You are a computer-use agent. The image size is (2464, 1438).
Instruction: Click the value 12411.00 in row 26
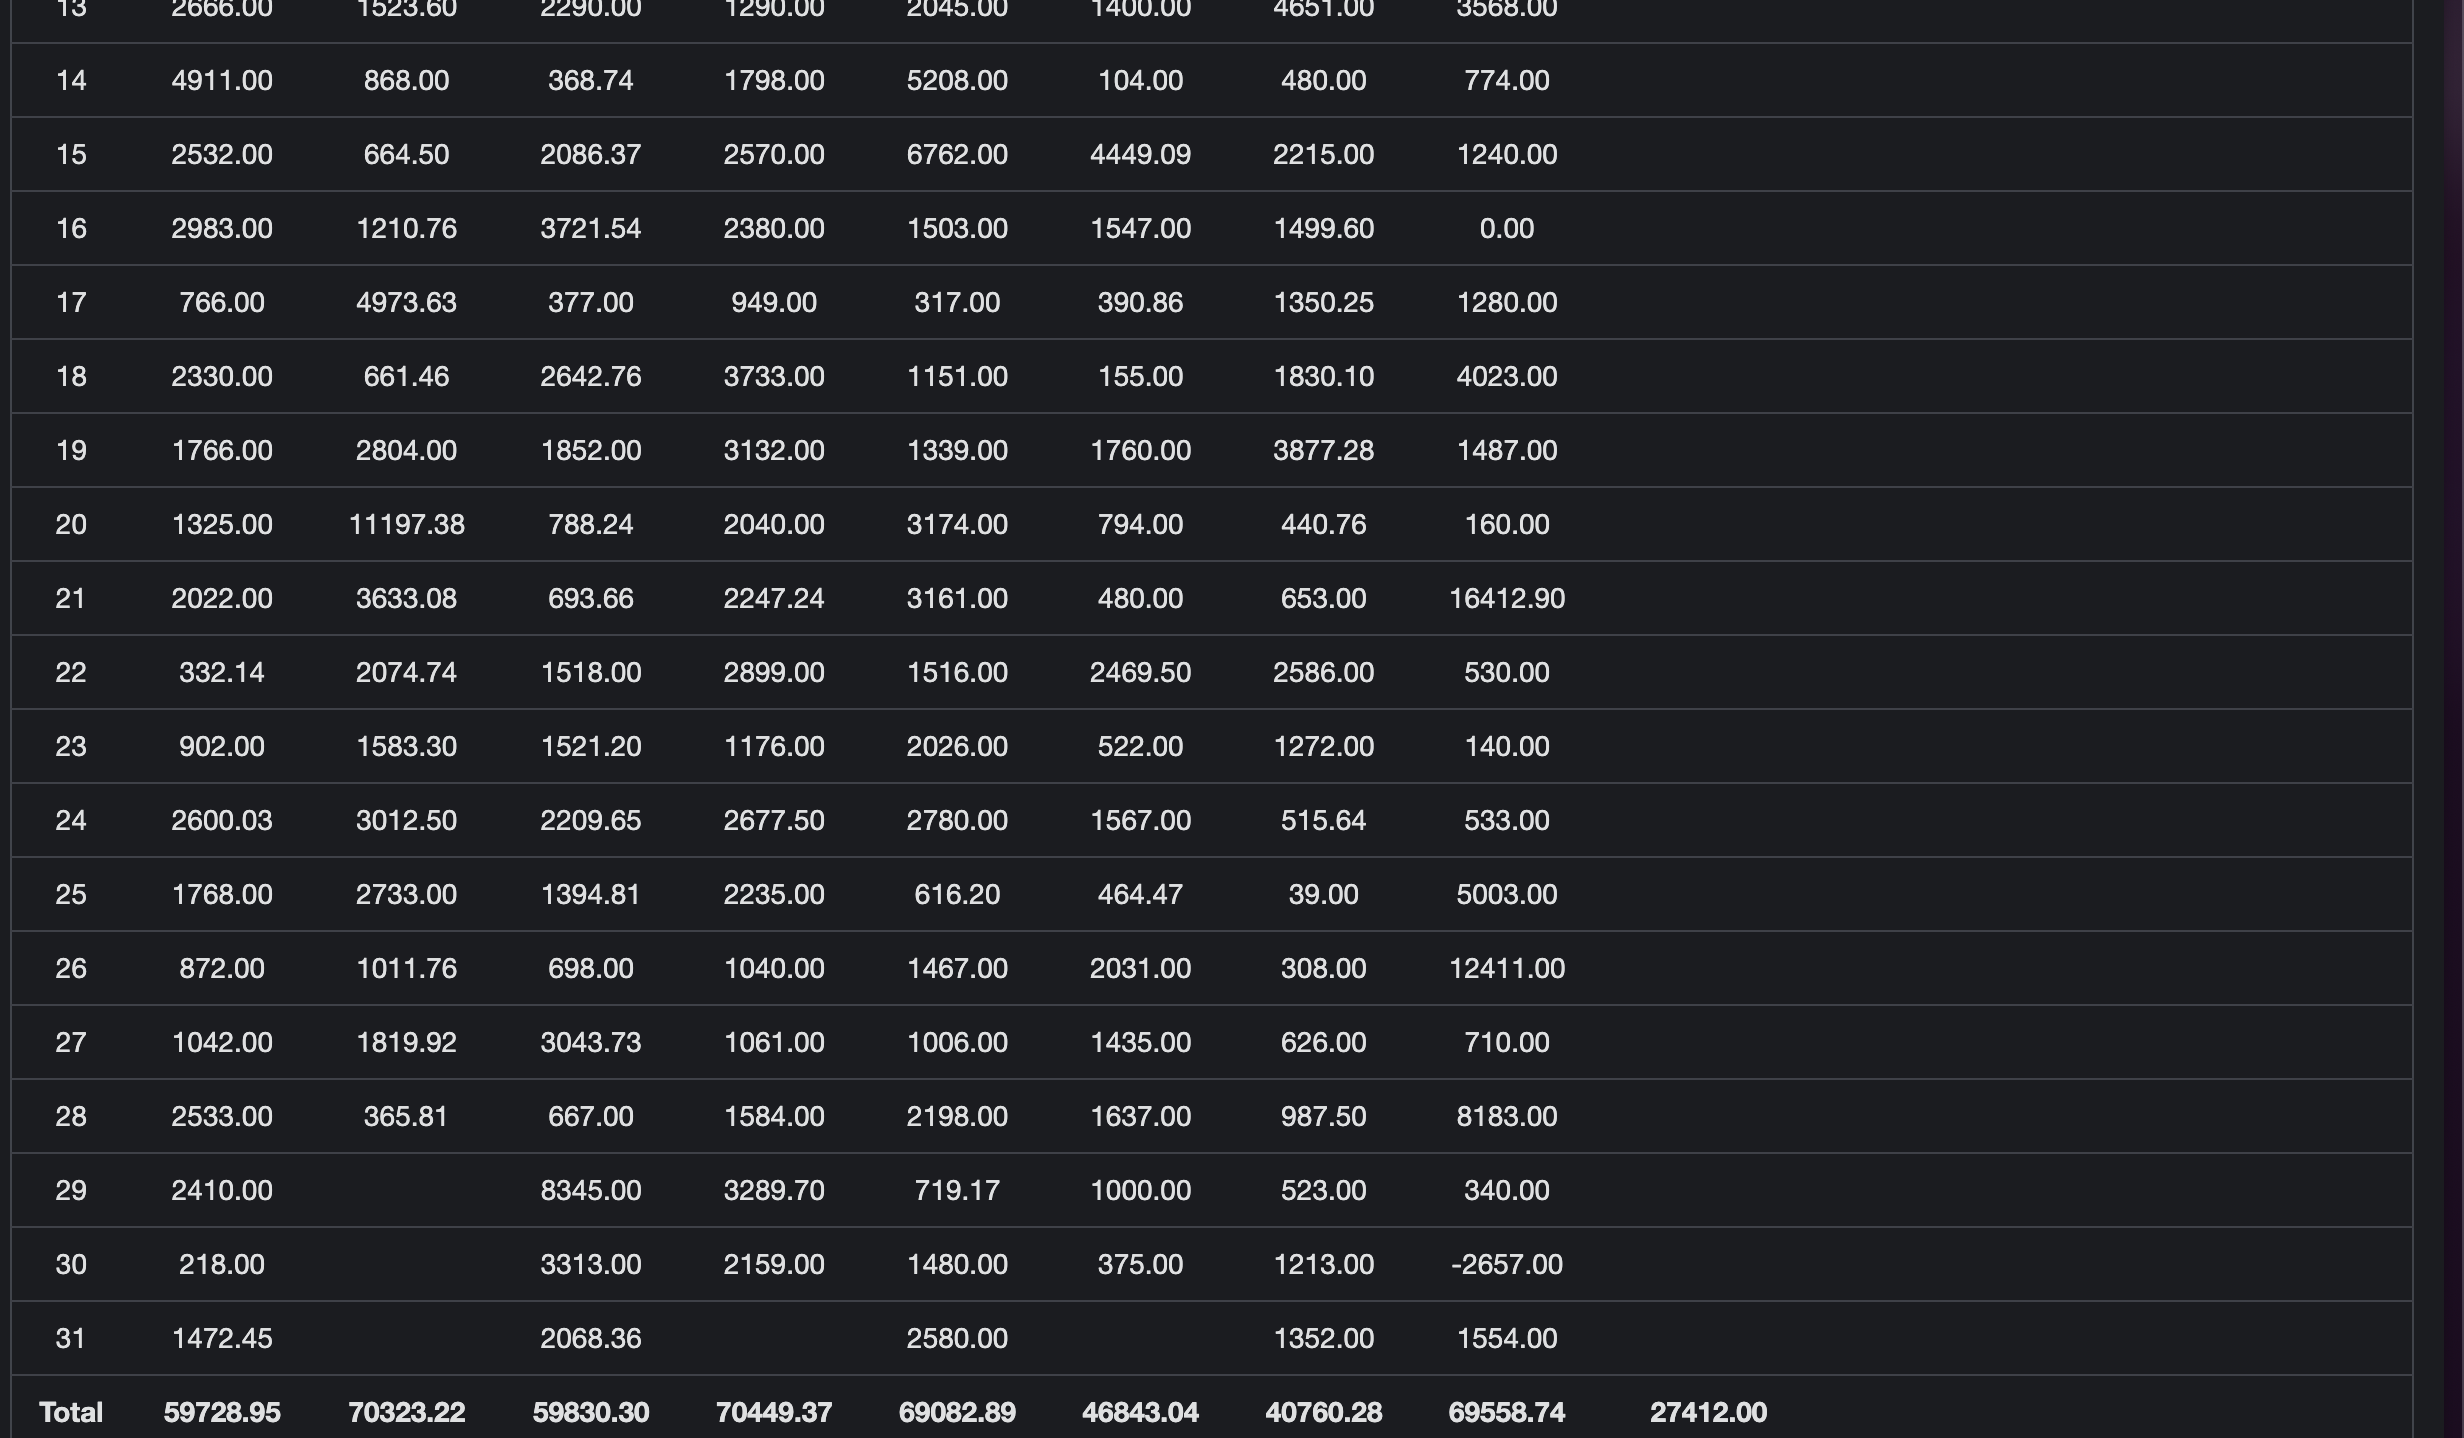pos(1507,968)
